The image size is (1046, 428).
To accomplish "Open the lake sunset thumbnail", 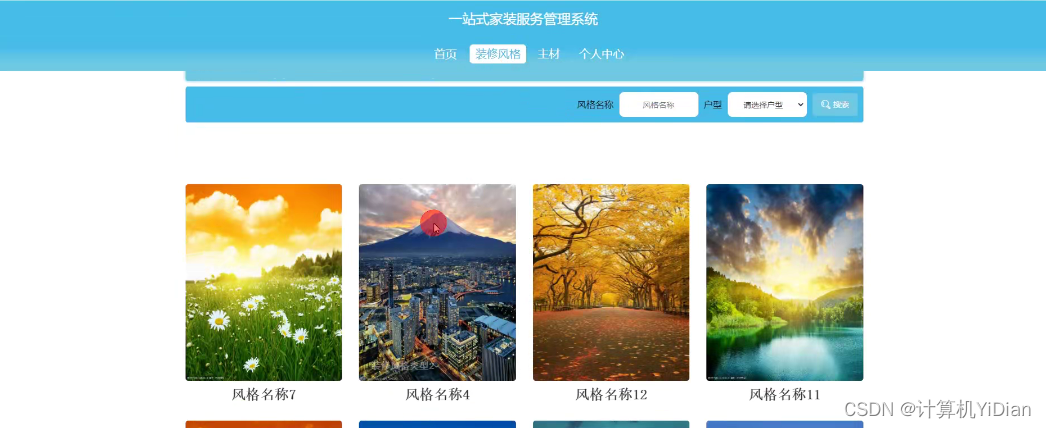I will point(784,283).
